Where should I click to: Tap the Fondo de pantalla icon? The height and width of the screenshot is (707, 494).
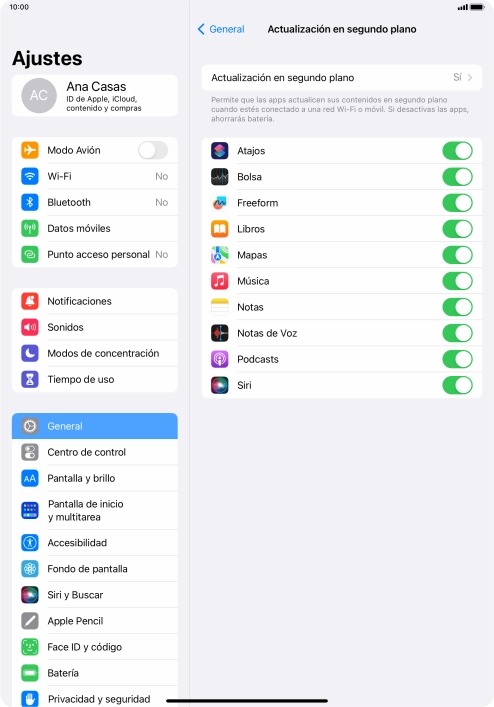(30, 569)
